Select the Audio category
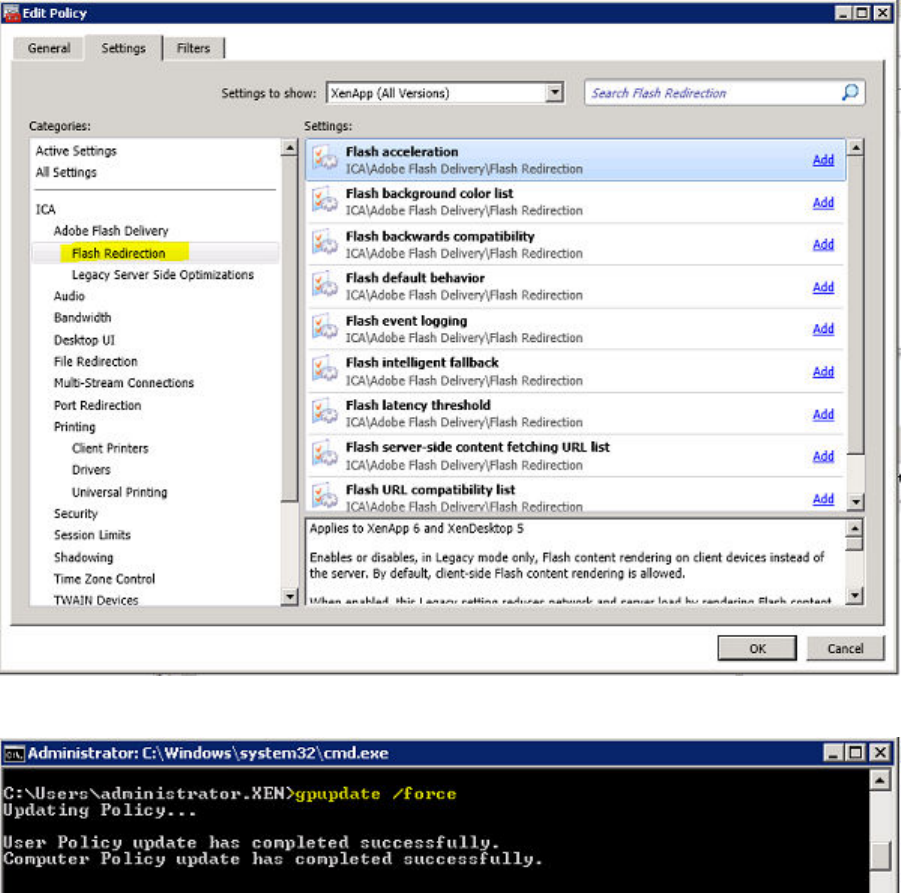 pyautogui.click(x=69, y=296)
